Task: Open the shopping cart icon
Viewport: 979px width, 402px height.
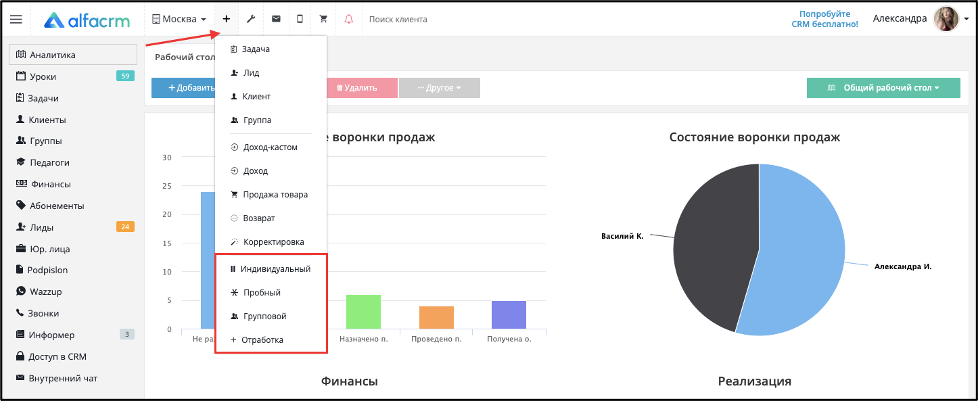Action: (x=323, y=19)
